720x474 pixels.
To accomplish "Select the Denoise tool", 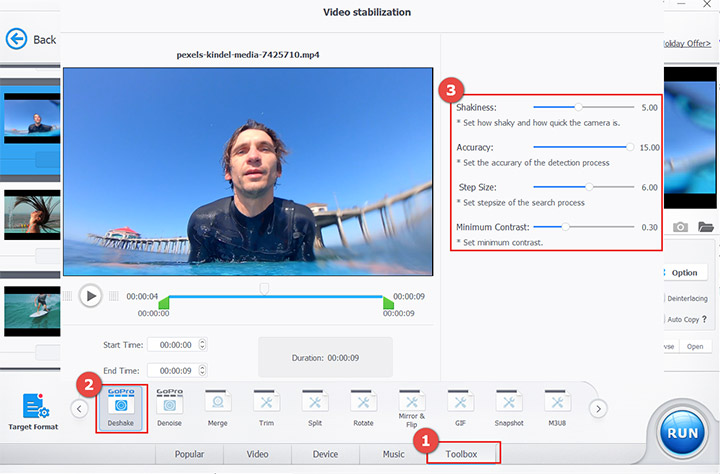I will [x=169, y=408].
